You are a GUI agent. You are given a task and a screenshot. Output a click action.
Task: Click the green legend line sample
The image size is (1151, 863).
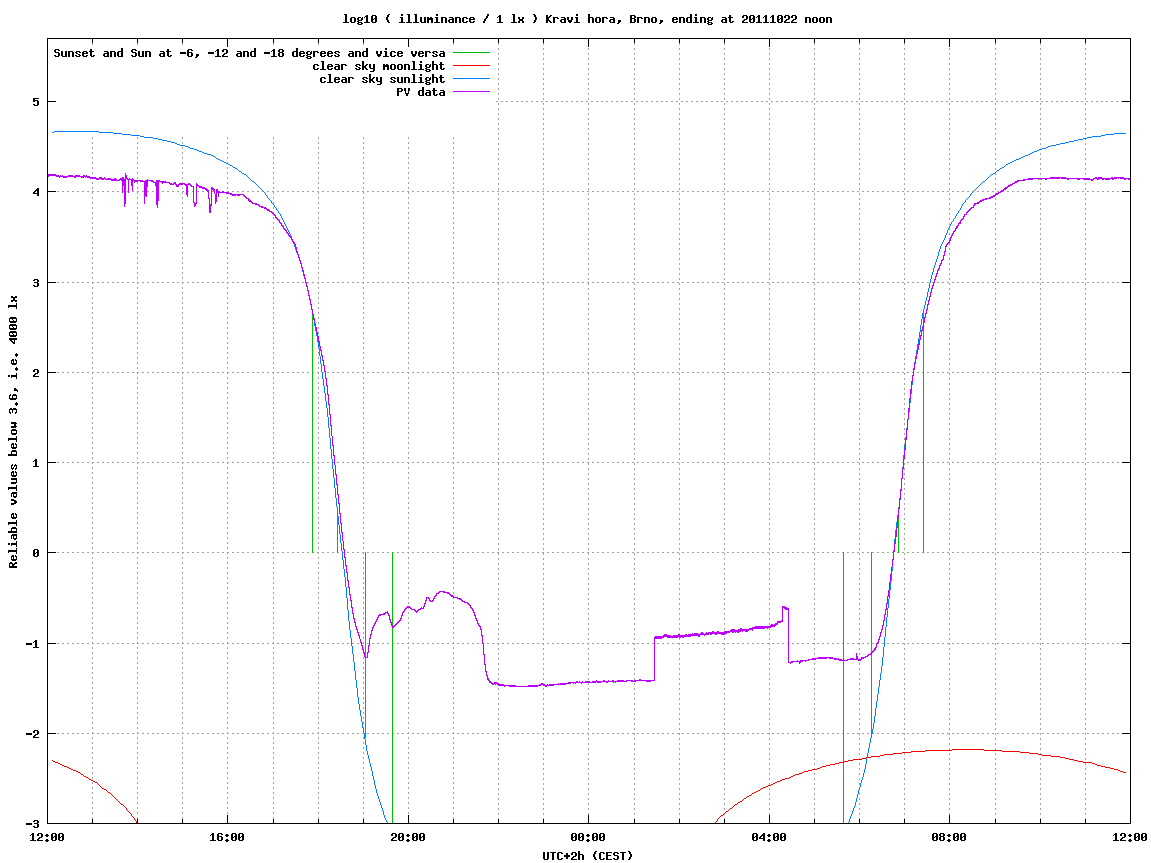click(471, 53)
